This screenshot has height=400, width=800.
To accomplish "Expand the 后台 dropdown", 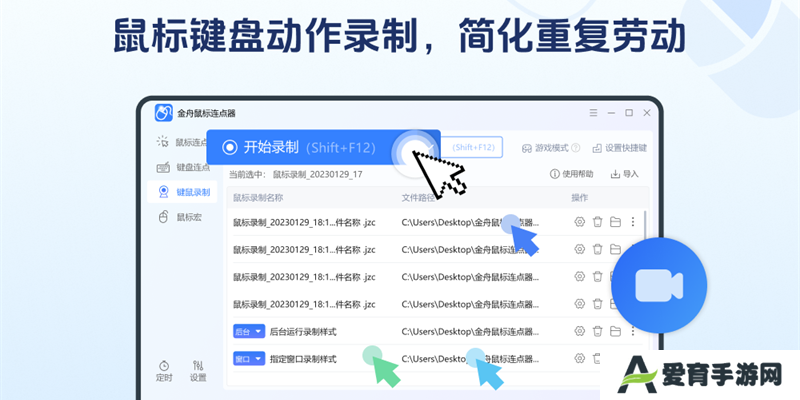I will (x=249, y=331).
